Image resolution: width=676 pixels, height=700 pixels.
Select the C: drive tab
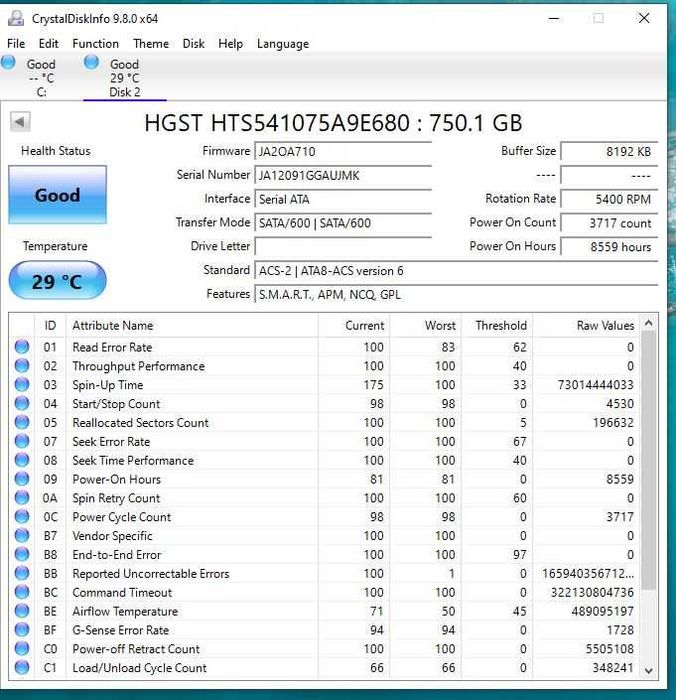click(x=41, y=78)
